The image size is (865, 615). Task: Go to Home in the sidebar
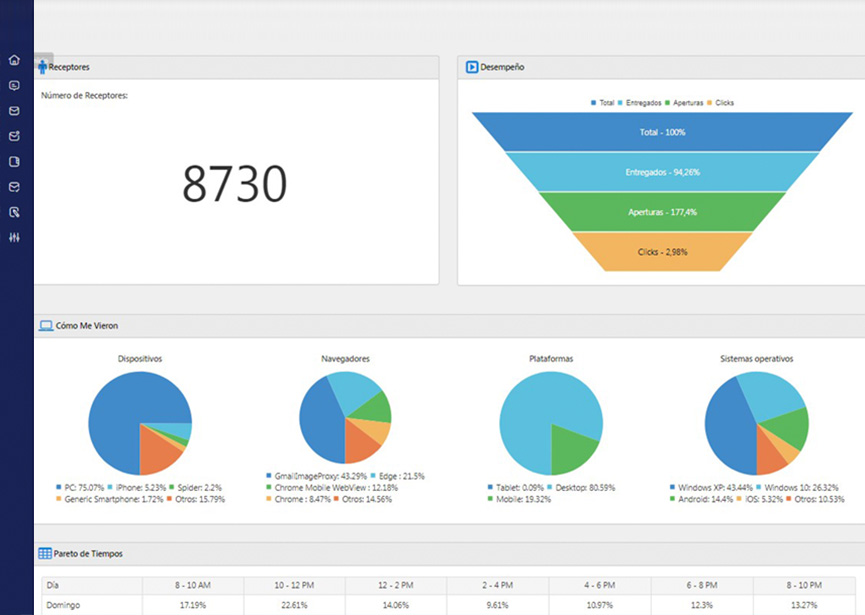pos(14,60)
